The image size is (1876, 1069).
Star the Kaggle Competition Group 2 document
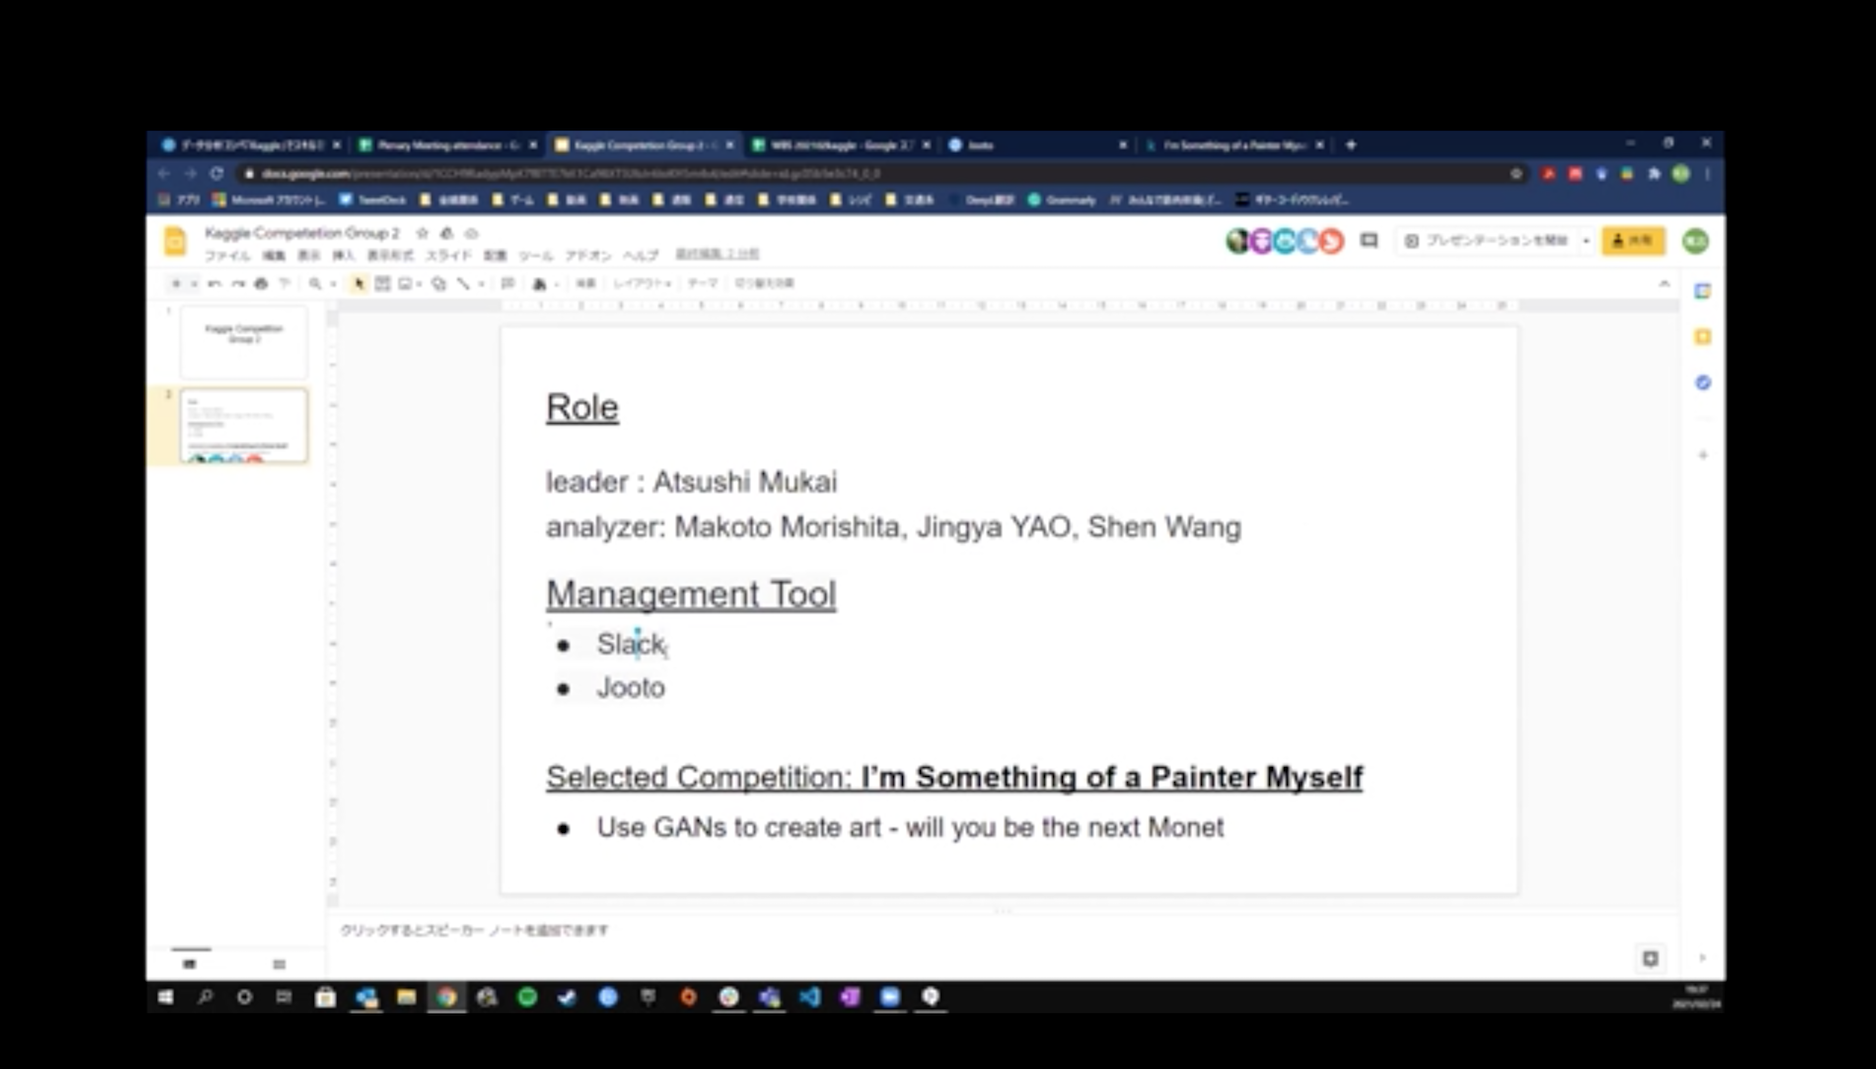click(422, 233)
